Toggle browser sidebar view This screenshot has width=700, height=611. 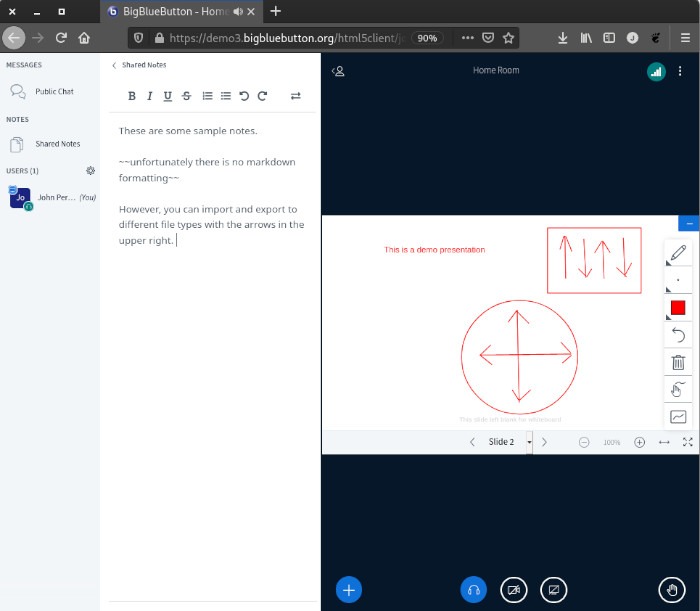(609, 38)
